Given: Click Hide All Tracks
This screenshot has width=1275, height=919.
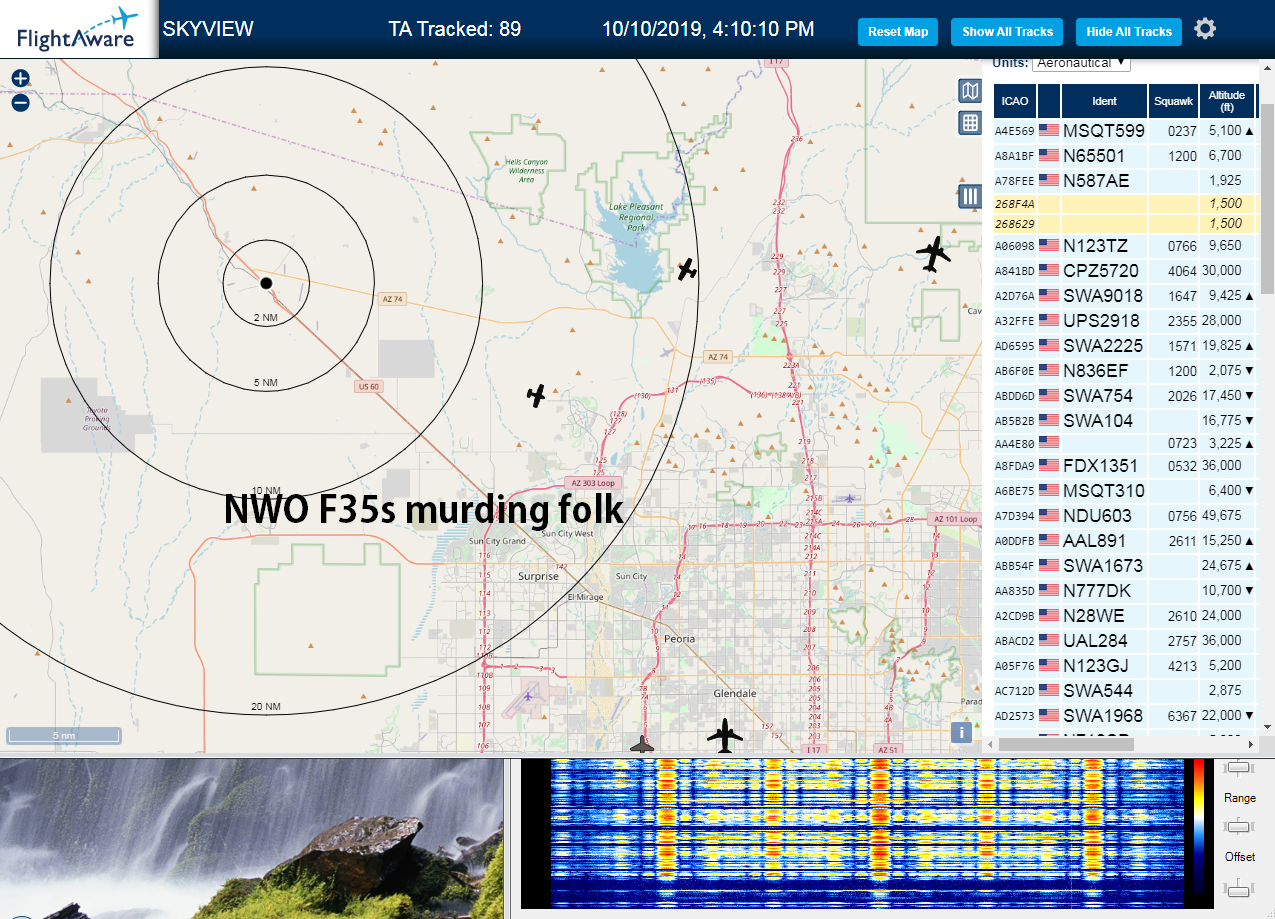Looking at the screenshot, I should click(x=1129, y=32).
